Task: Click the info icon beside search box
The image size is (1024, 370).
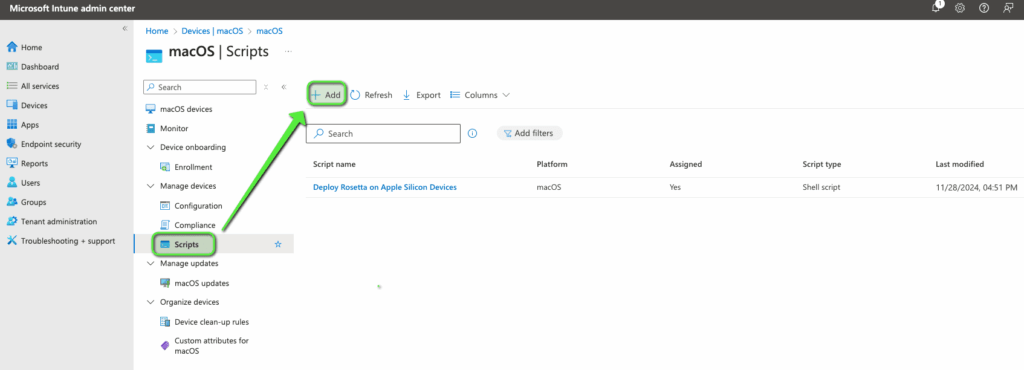Action: pyautogui.click(x=473, y=133)
